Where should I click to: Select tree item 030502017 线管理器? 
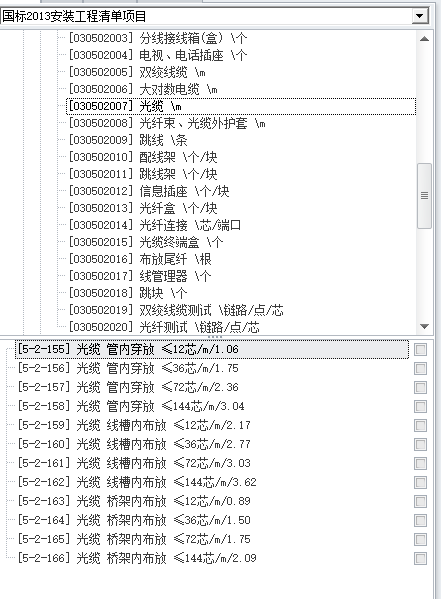(140, 276)
